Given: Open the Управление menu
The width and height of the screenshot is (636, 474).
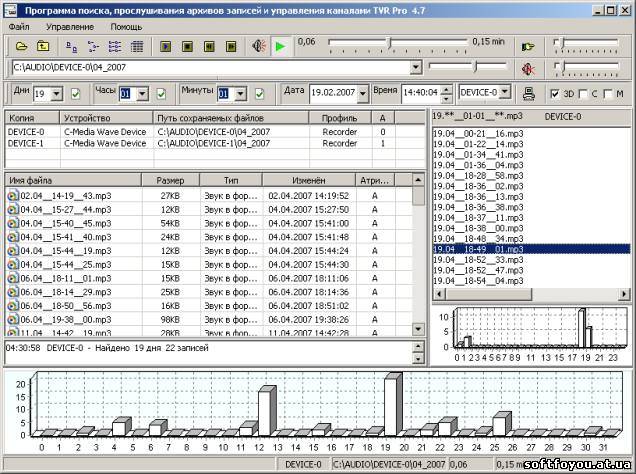Looking at the screenshot, I should click(x=70, y=26).
